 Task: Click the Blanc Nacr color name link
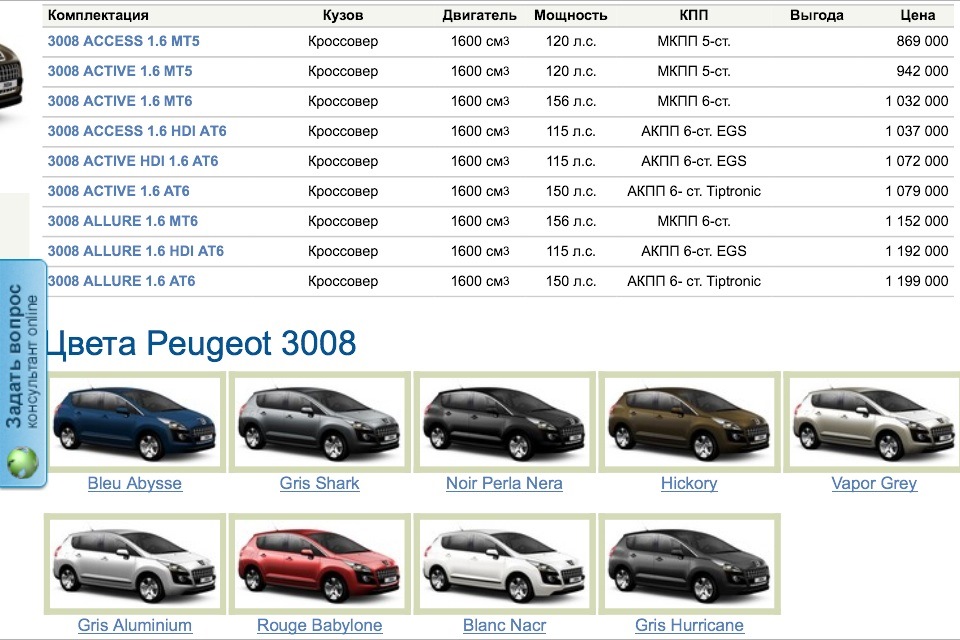point(504,625)
